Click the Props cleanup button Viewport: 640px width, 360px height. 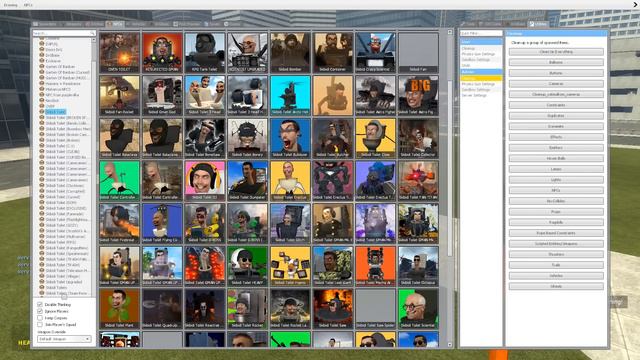point(556,212)
